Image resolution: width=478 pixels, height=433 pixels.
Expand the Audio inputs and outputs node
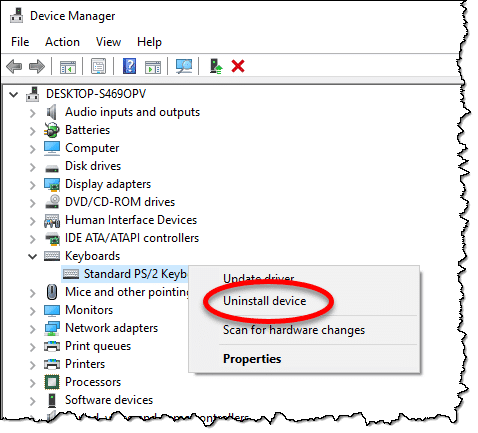tap(32, 113)
